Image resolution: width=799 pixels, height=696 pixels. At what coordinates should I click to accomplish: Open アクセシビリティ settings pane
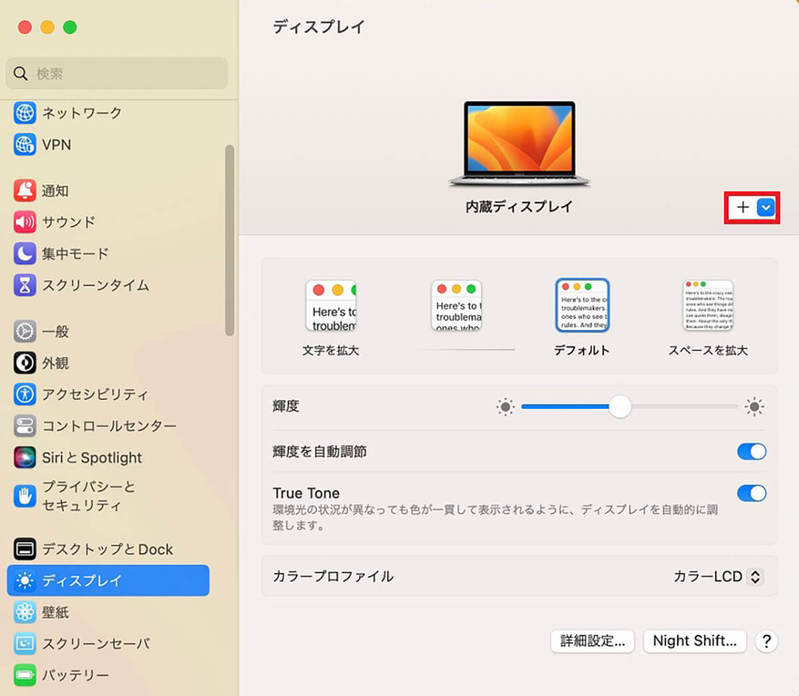(x=108, y=394)
